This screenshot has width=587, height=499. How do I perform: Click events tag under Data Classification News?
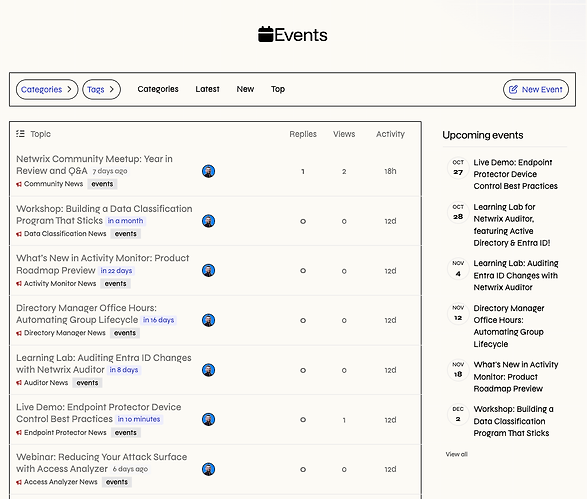[x=126, y=234]
